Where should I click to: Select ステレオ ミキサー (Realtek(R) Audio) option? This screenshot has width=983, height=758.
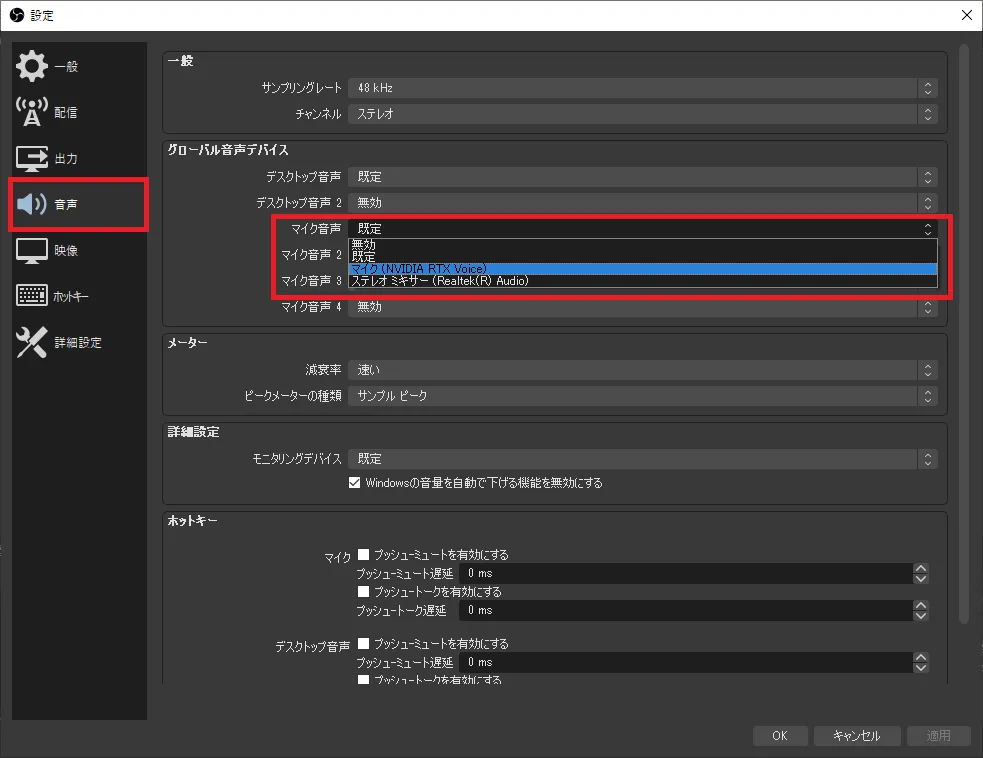coord(643,281)
